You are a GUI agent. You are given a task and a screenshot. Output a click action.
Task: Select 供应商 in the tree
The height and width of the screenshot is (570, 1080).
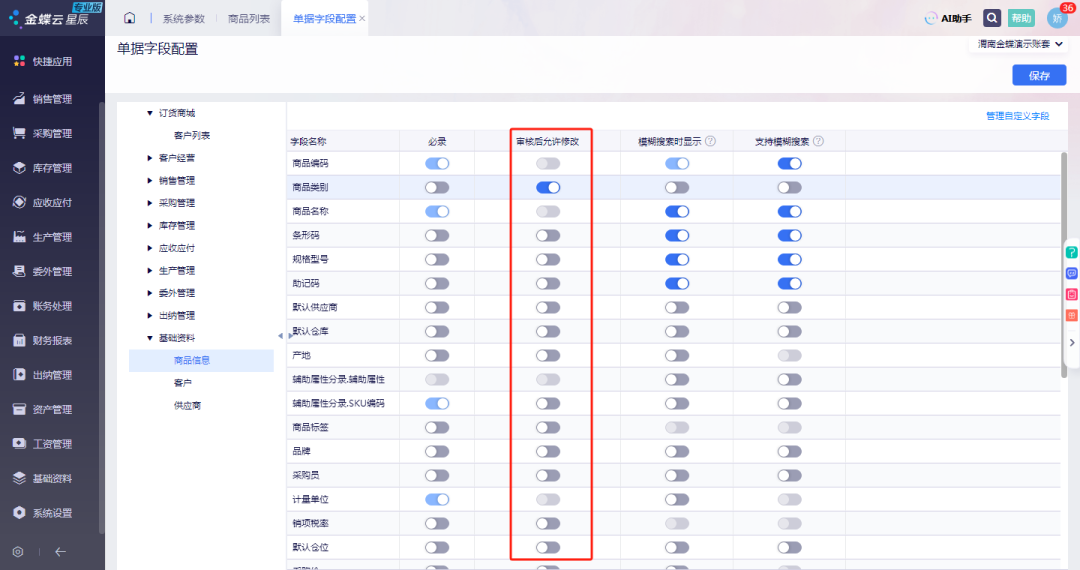coord(187,405)
